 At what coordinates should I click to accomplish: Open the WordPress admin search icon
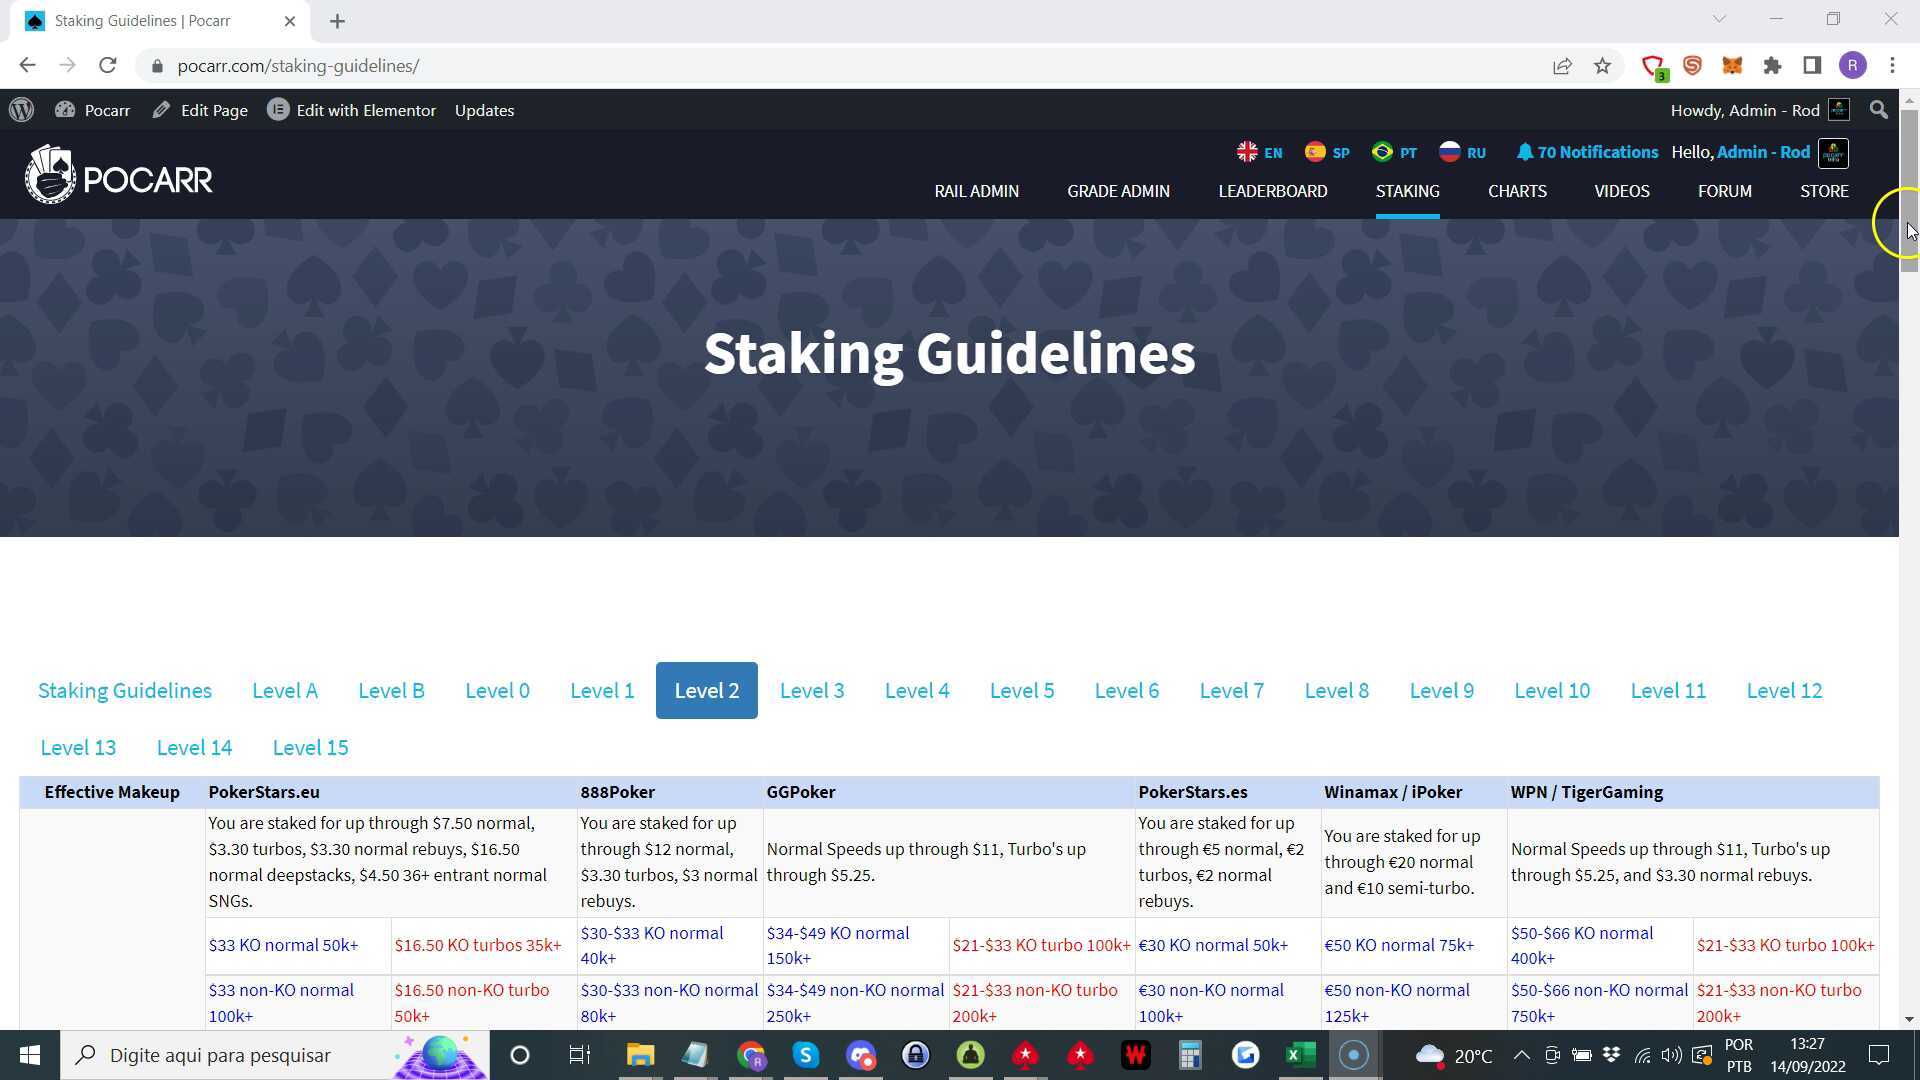[x=1879, y=110]
